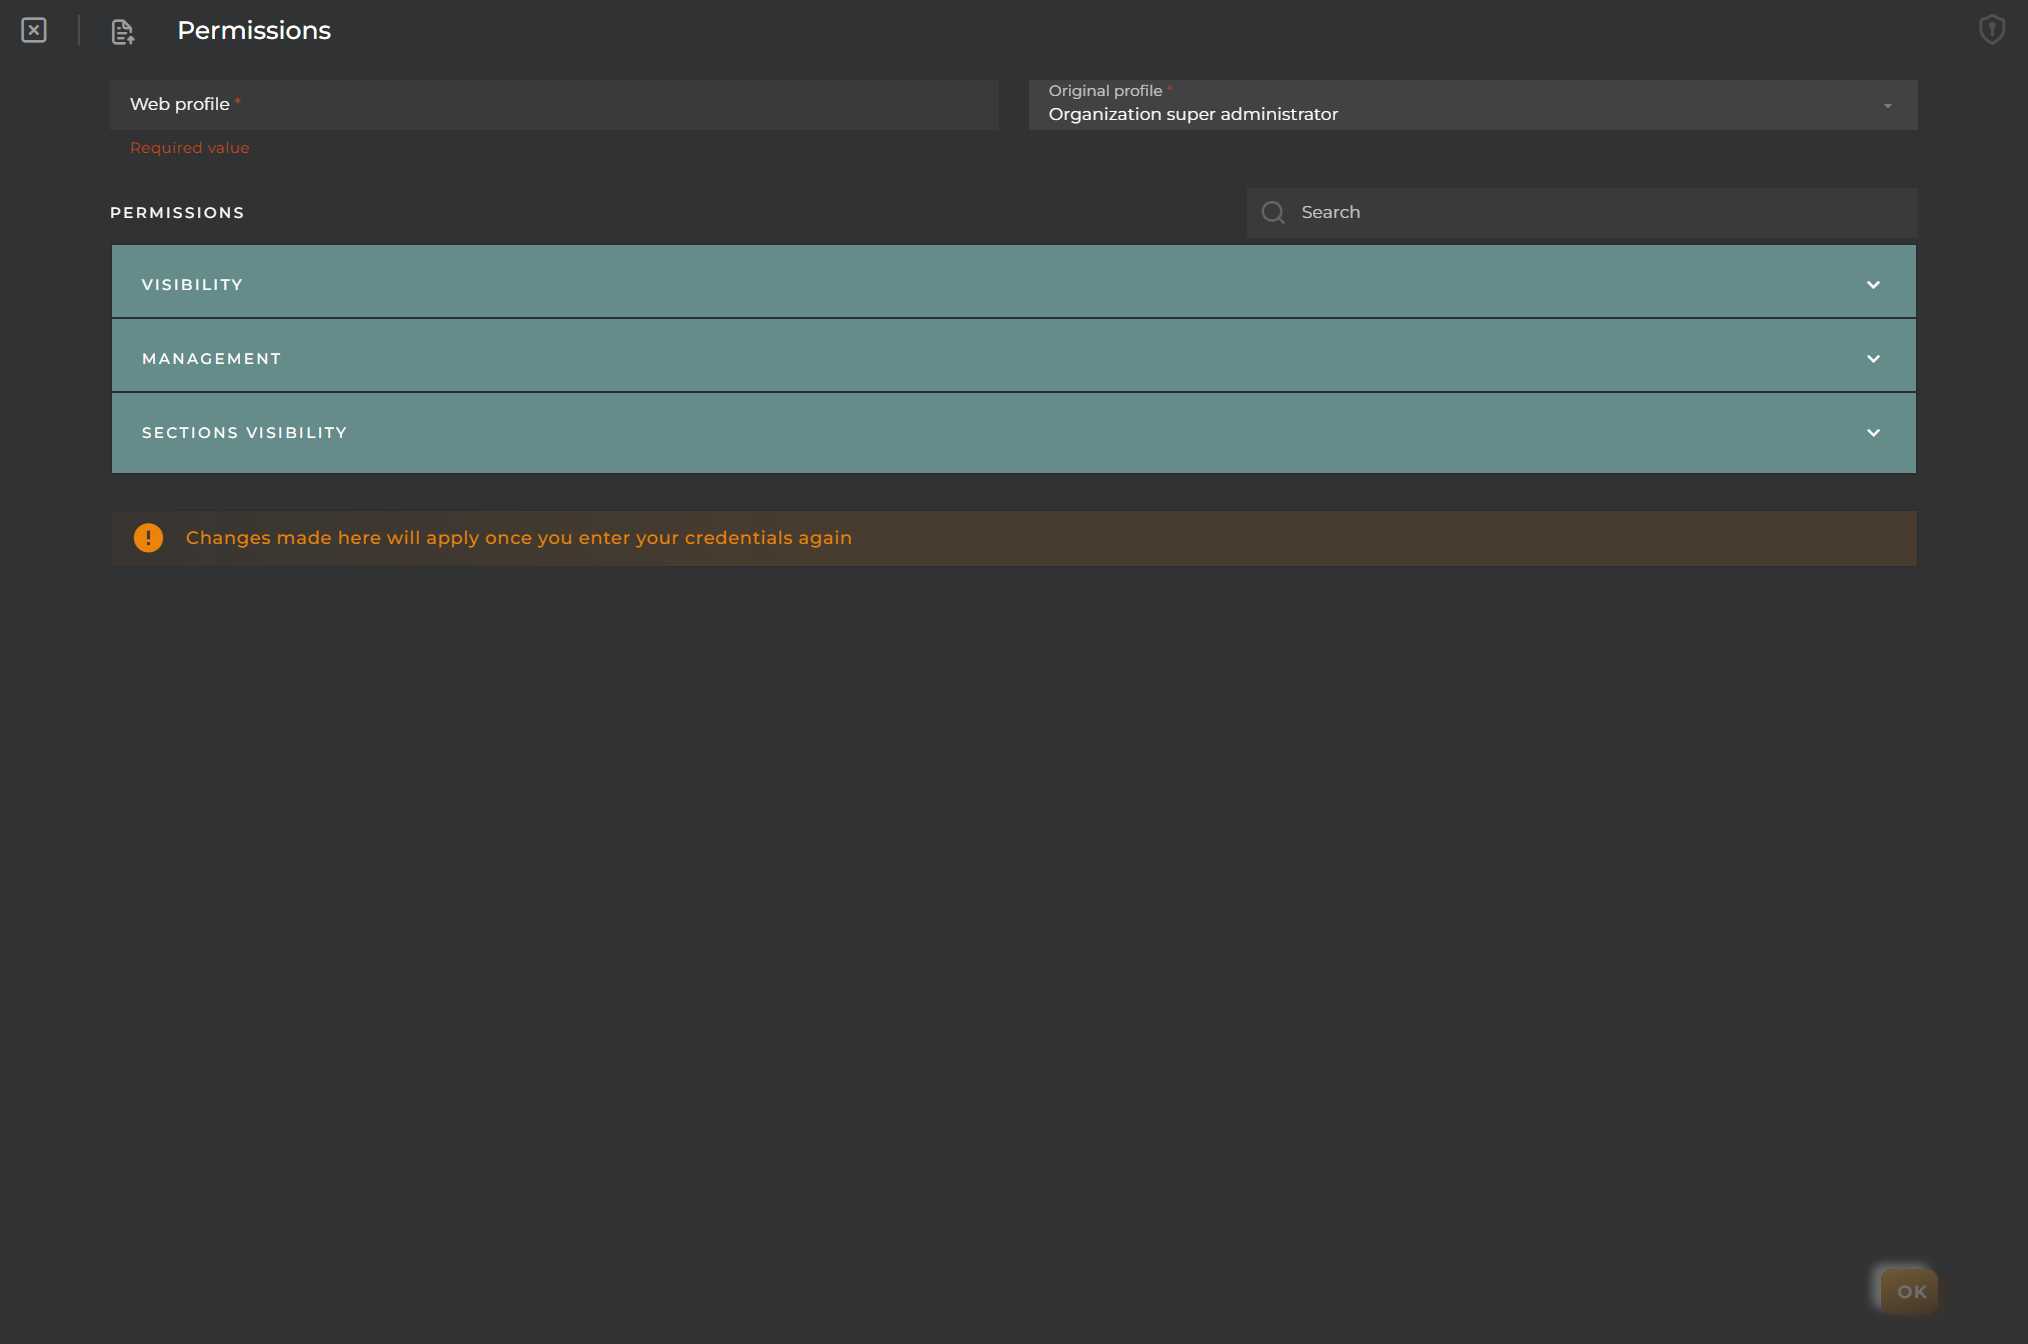Click the Visibility chevron arrow
The width and height of the screenshot is (2028, 1344).
(x=1873, y=285)
